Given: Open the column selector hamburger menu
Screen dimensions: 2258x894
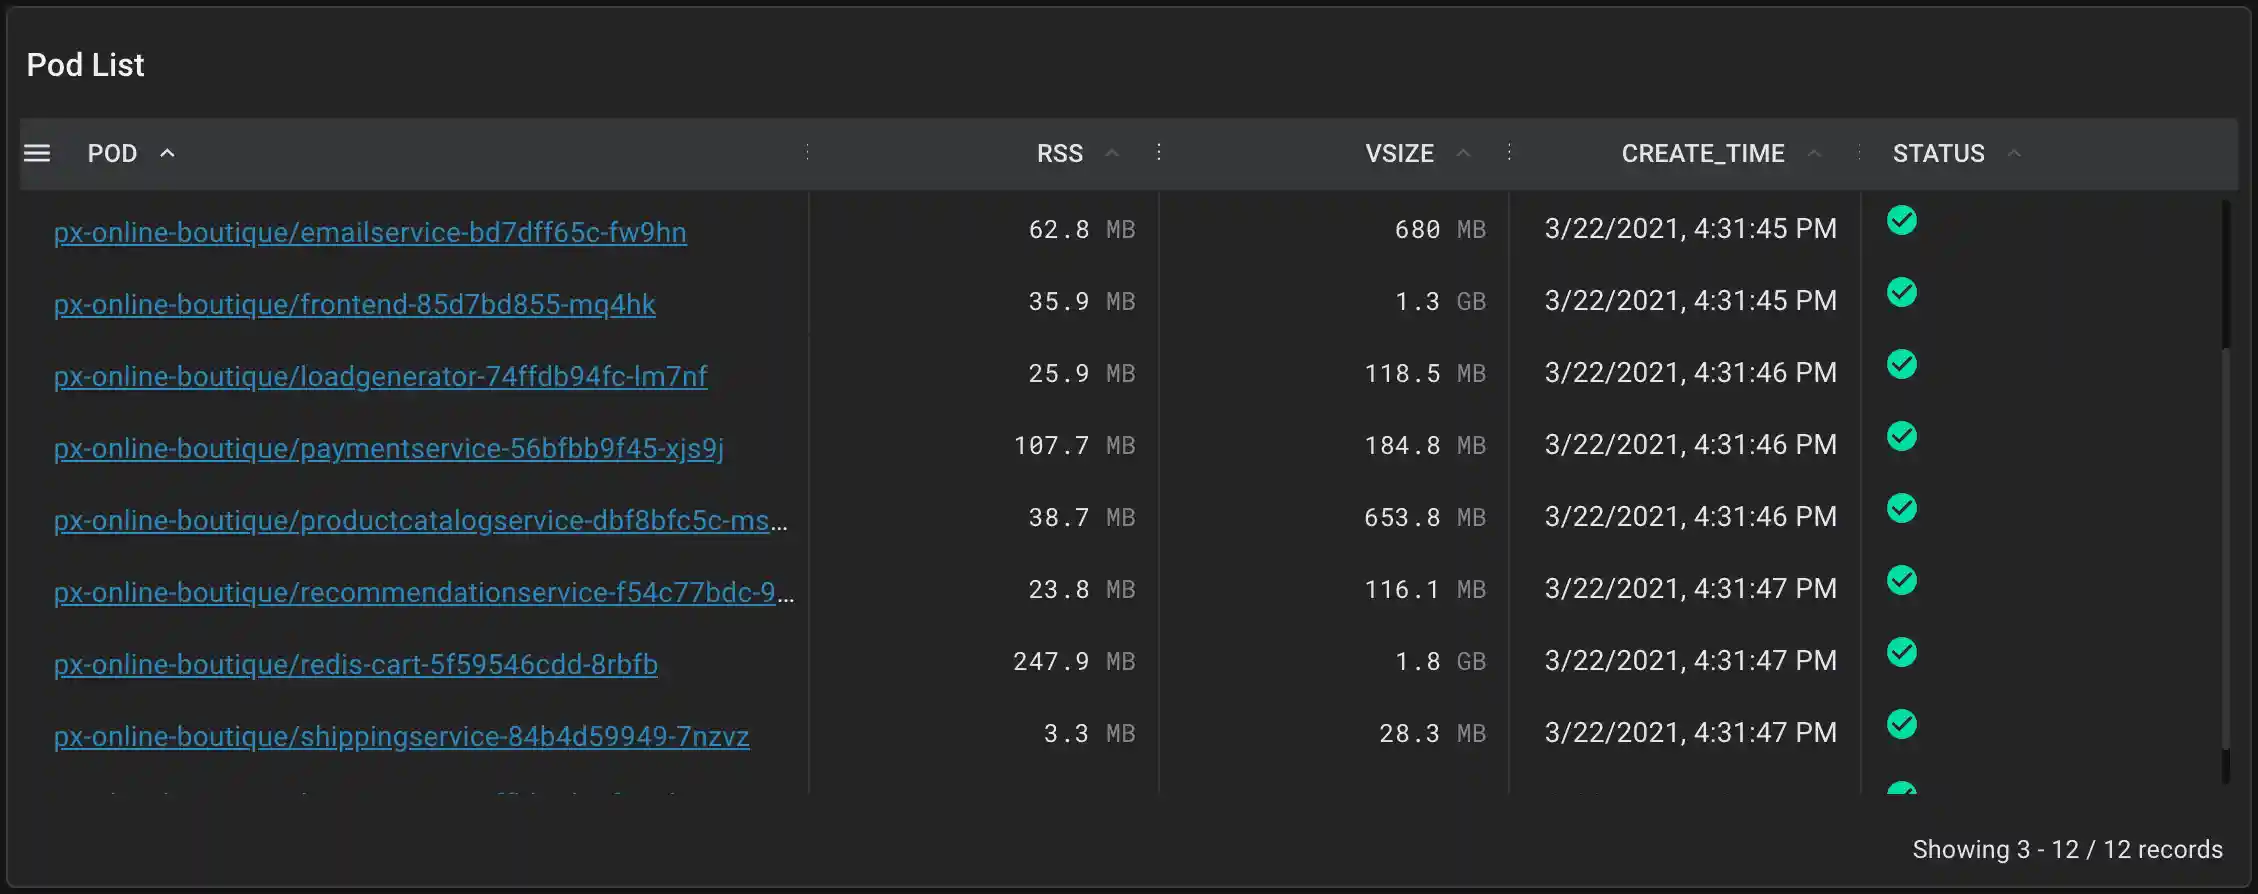Looking at the screenshot, I should click(x=37, y=153).
